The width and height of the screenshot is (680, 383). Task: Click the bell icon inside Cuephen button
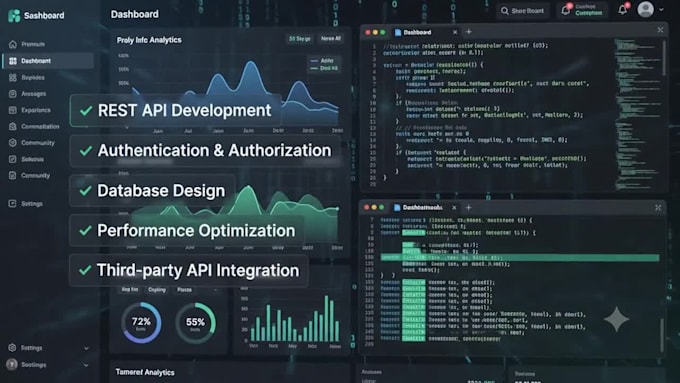(566, 10)
